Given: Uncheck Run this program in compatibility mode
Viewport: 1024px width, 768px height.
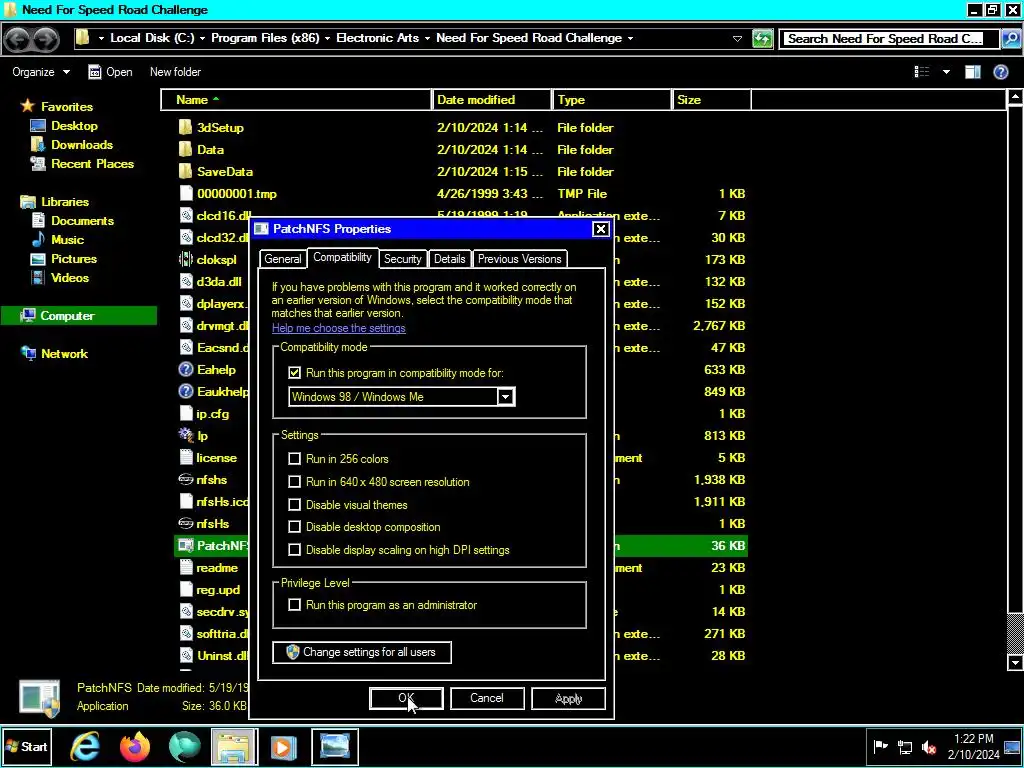Looking at the screenshot, I should tap(295, 373).
